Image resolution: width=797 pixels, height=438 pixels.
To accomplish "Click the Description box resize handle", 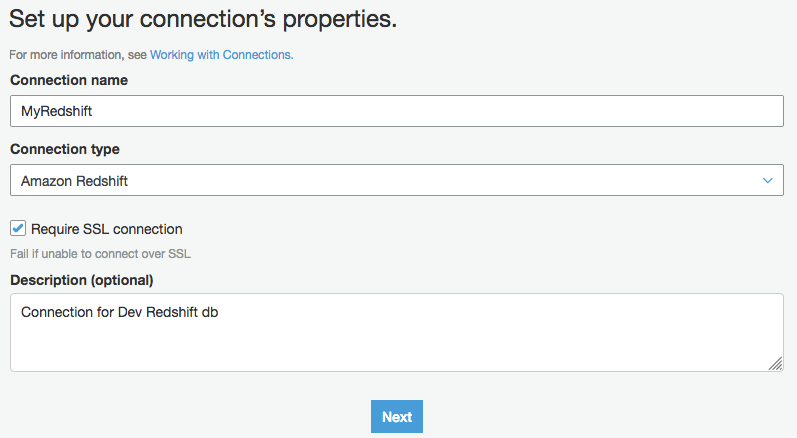I will (775, 364).
